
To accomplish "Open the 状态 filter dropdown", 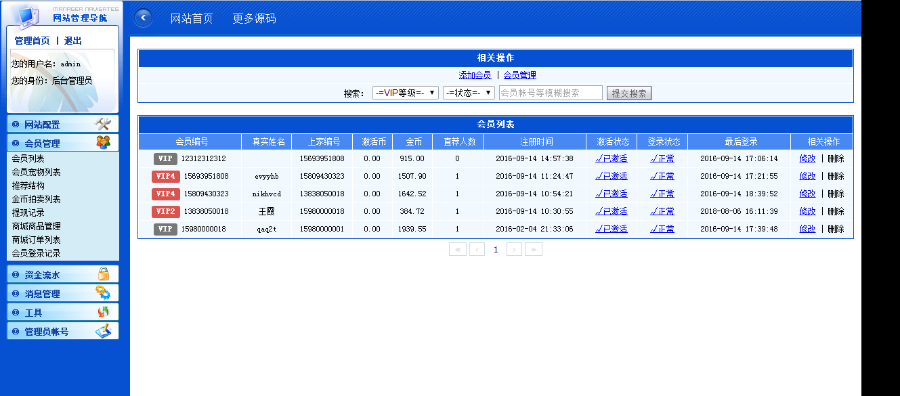I will [469, 93].
